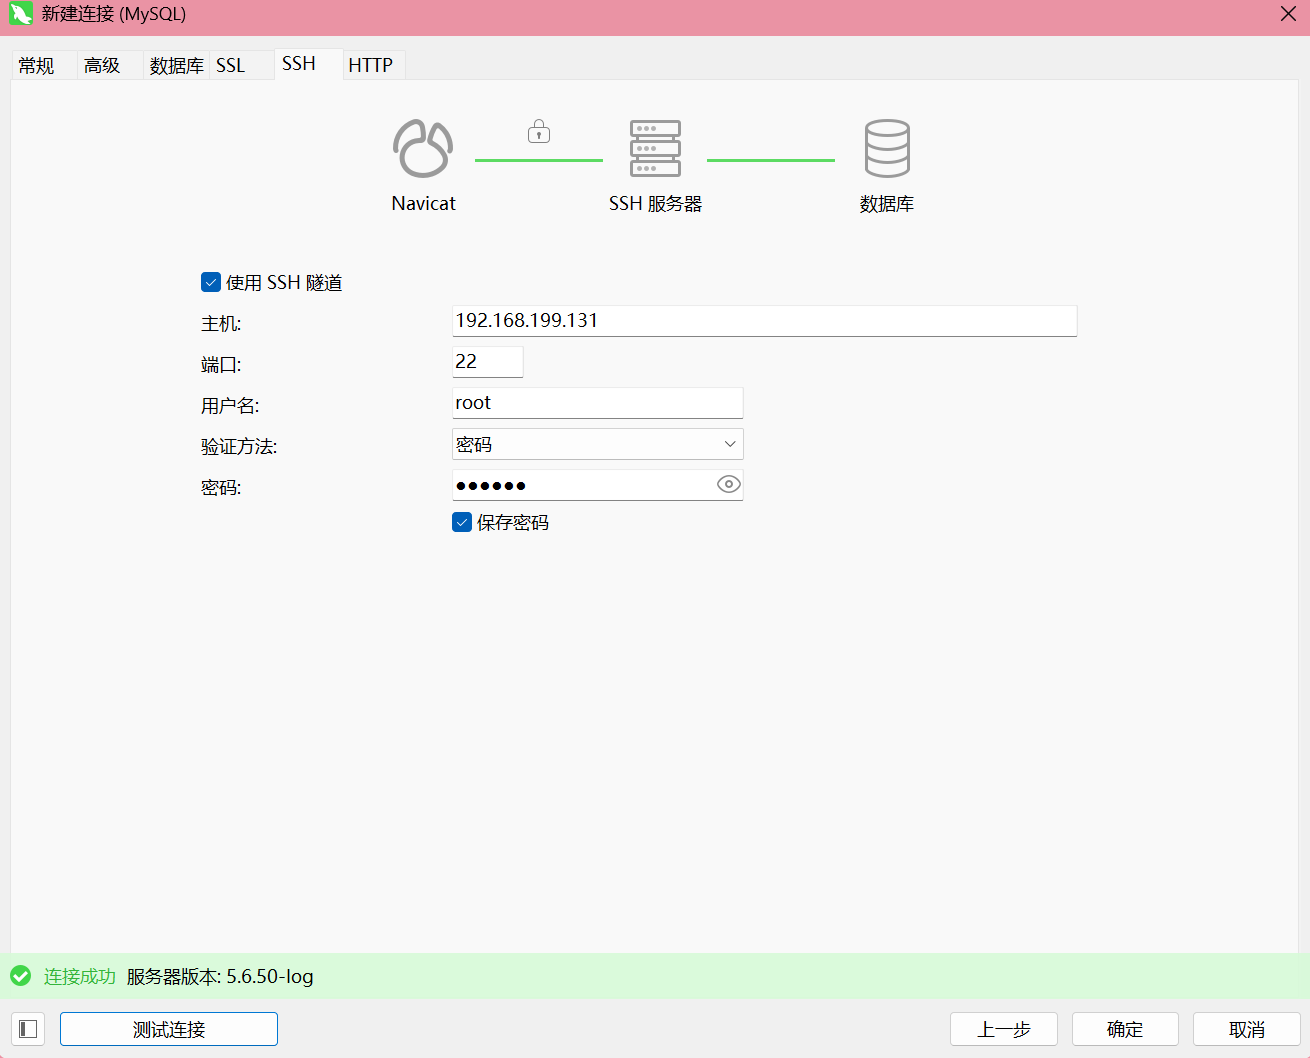The width and height of the screenshot is (1310, 1058).
Task: Open the 数据库 tab
Action: (176, 65)
